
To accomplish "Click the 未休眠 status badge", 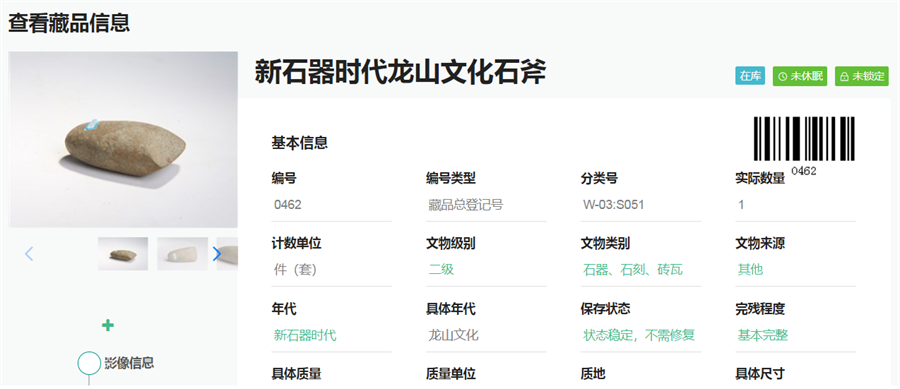I will (800, 76).
